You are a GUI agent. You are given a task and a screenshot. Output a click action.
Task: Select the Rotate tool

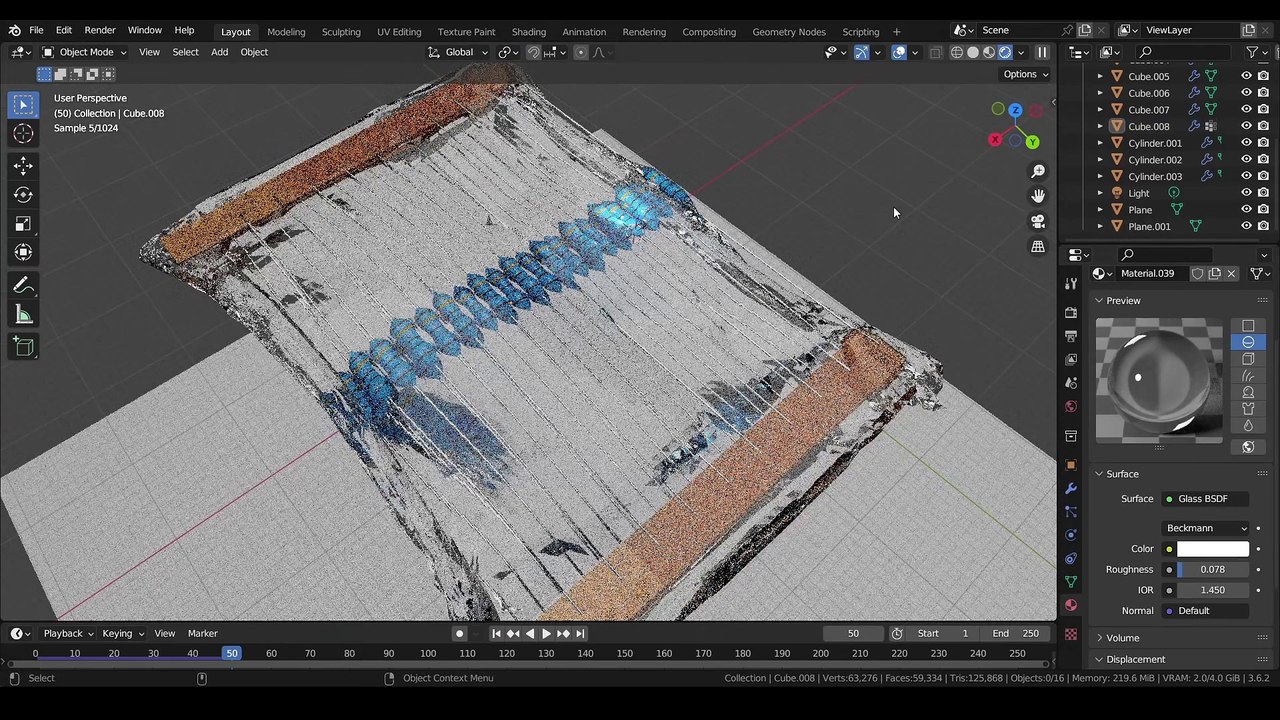(x=24, y=195)
